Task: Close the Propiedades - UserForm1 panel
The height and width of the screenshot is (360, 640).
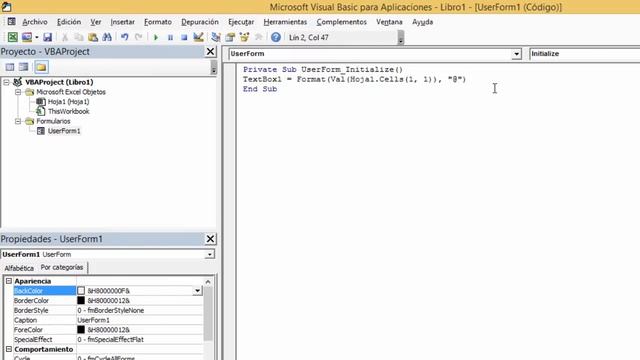Action: [210, 239]
